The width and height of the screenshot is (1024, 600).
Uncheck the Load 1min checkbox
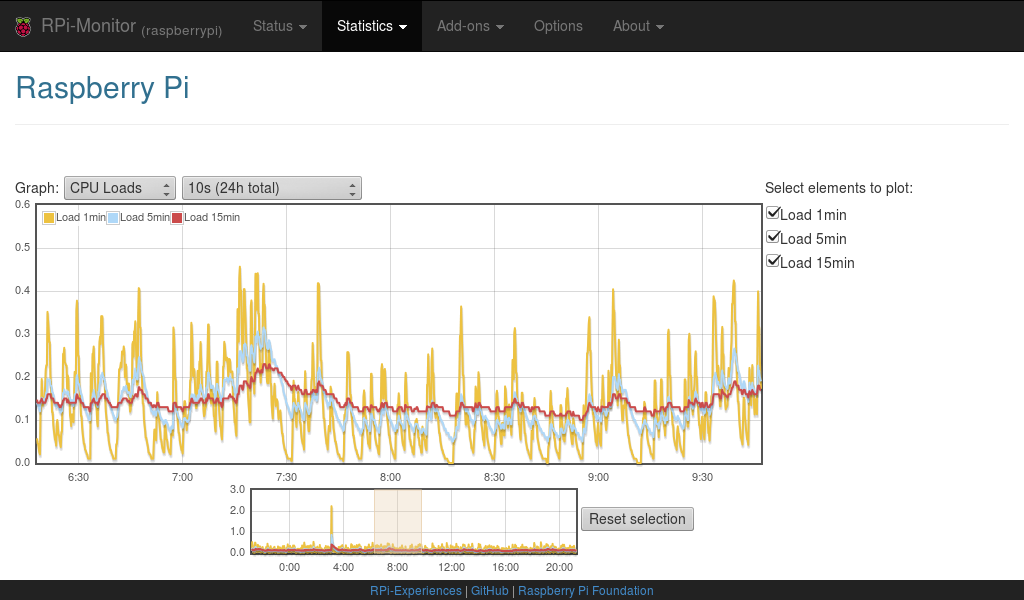click(x=773, y=212)
